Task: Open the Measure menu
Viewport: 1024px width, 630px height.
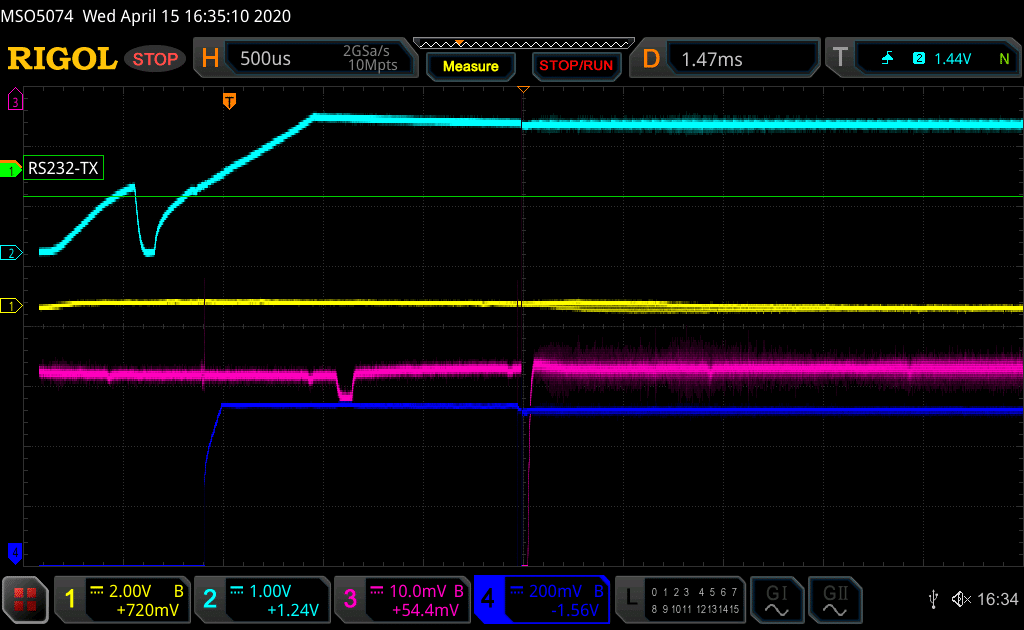Action: 470,66
